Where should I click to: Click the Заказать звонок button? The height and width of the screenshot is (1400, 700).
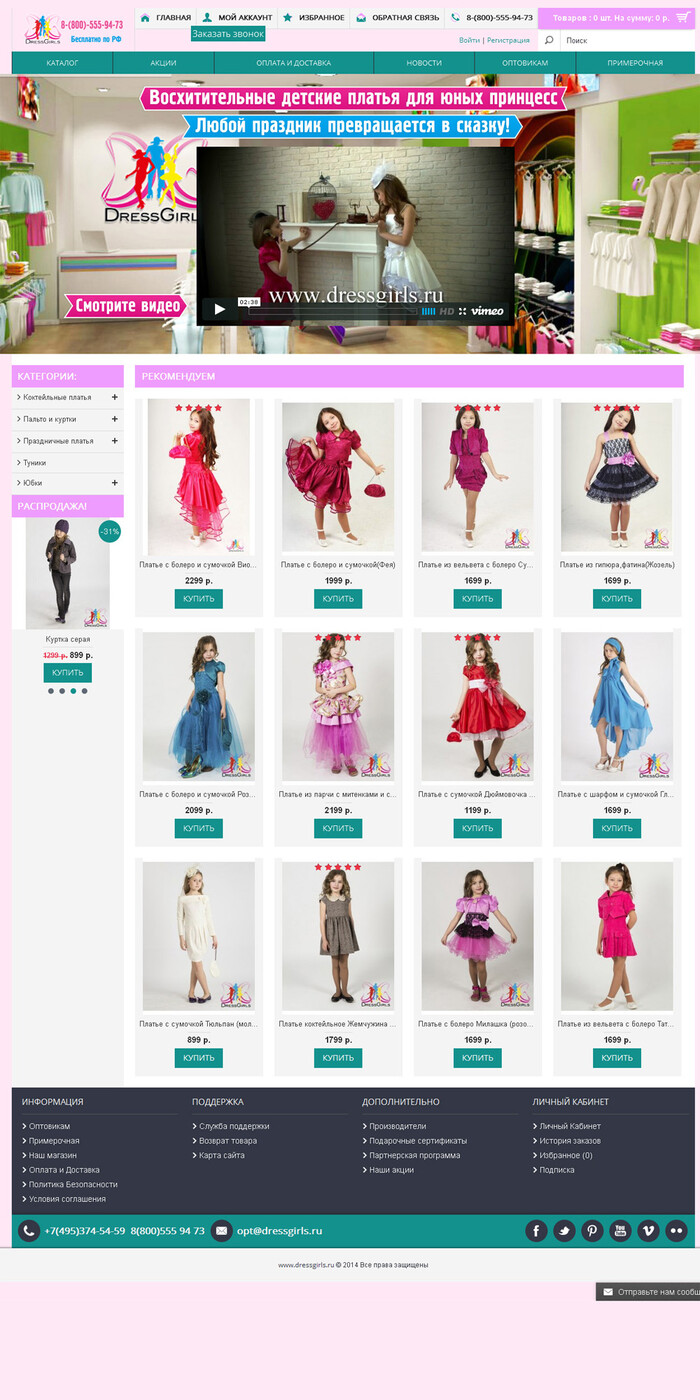(228, 34)
